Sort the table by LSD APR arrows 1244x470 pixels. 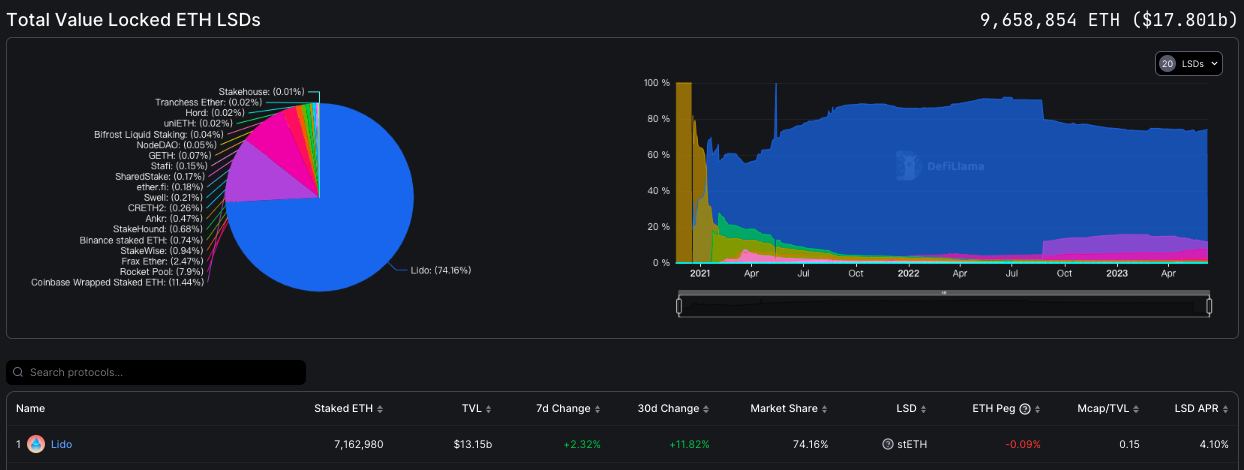(1227, 409)
